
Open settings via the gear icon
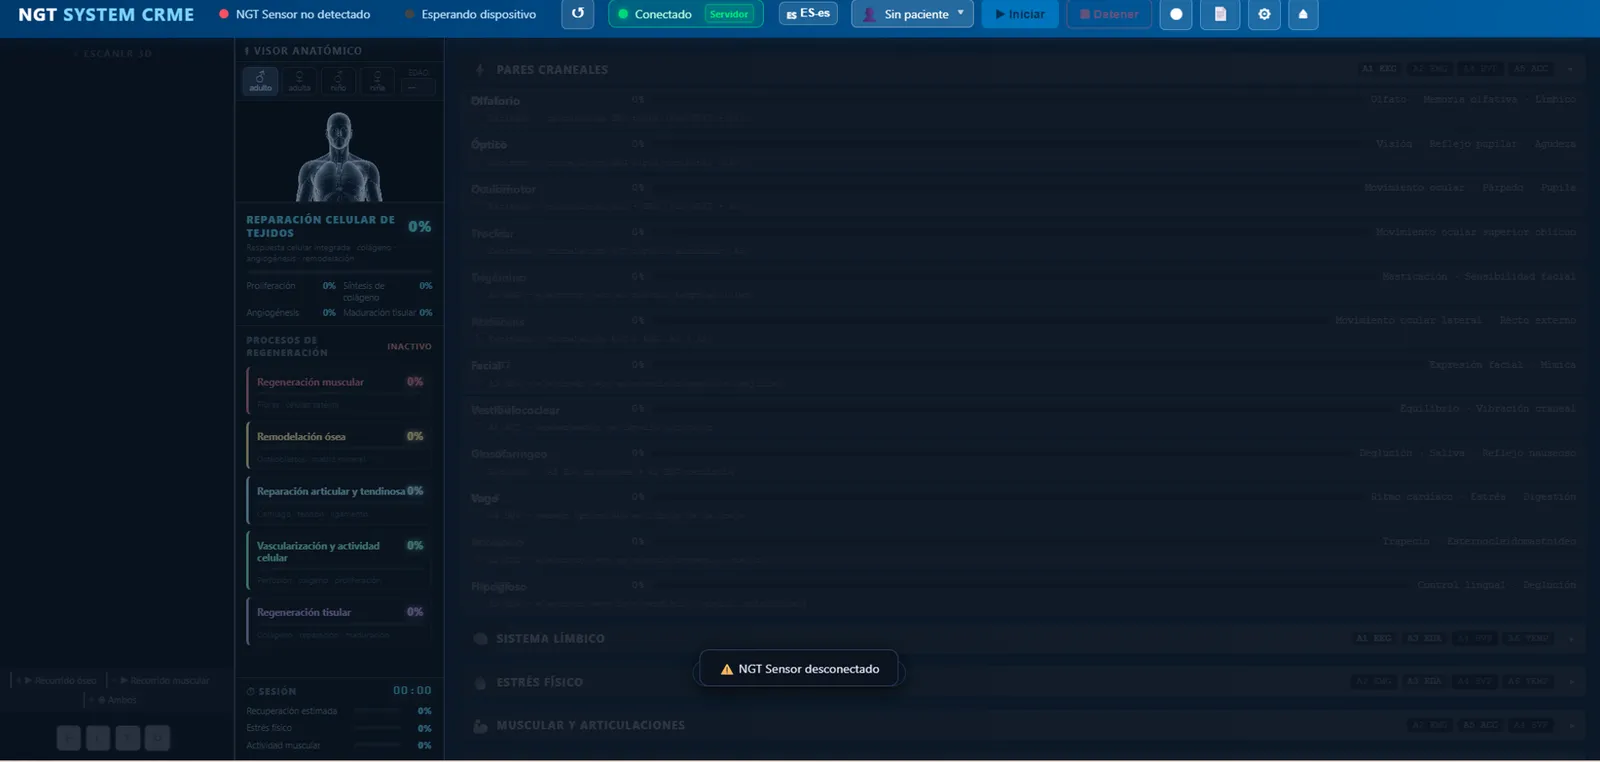1264,14
